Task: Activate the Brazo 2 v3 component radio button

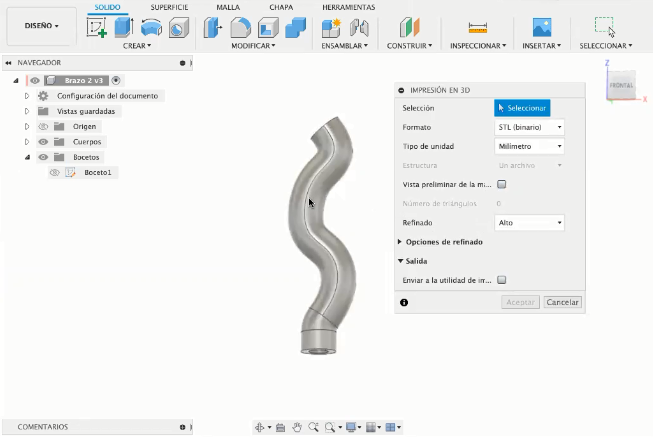Action: coord(116,80)
